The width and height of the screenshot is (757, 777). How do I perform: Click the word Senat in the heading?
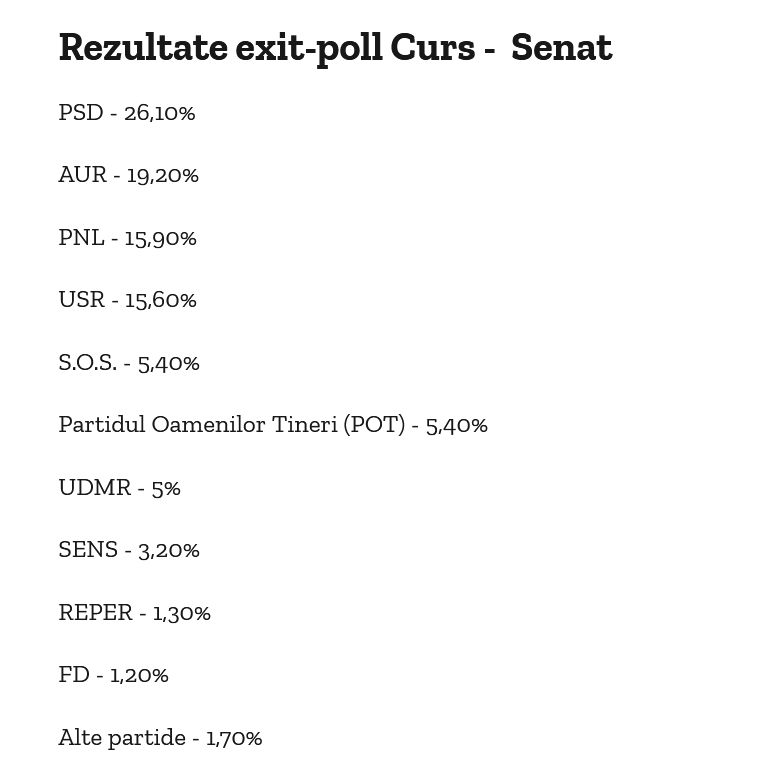[x=562, y=48]
